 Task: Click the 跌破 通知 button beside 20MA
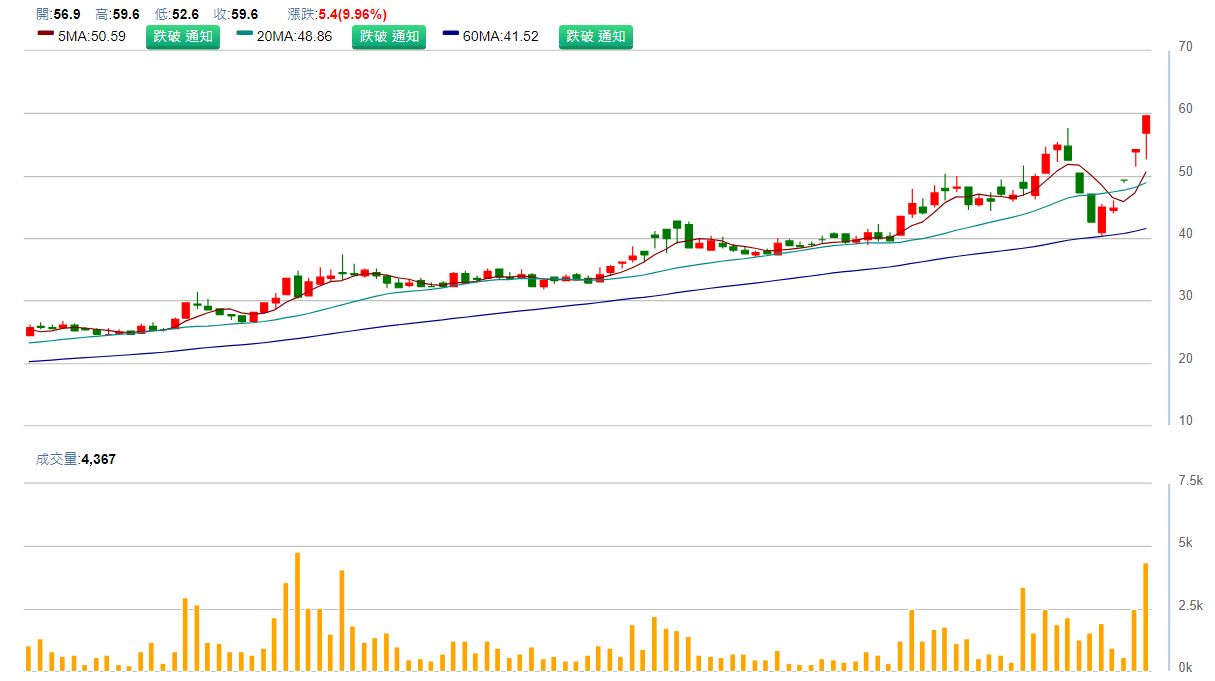click(389, 37)
